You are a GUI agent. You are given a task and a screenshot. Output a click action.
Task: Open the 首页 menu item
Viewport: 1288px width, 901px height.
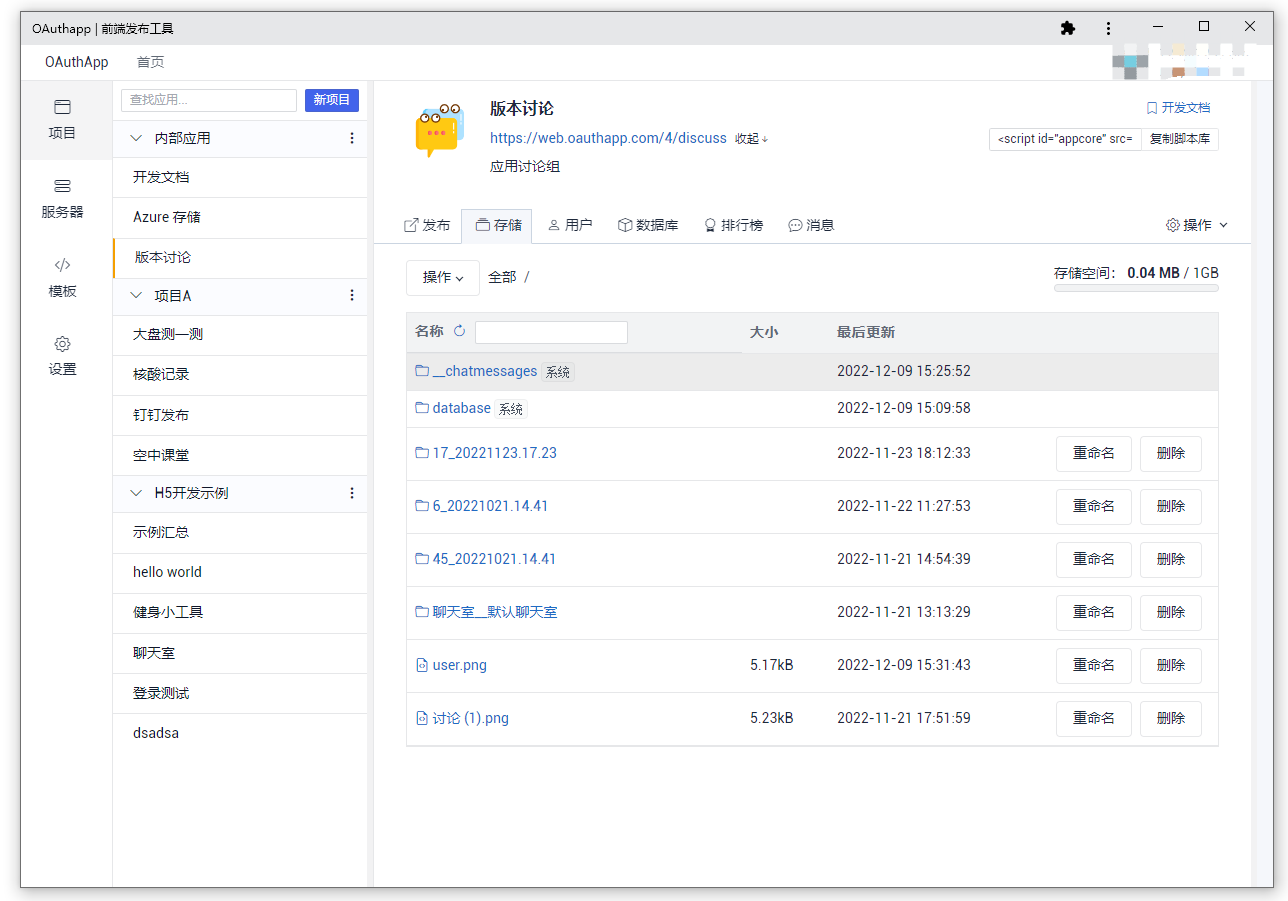(x=150, y=61)
